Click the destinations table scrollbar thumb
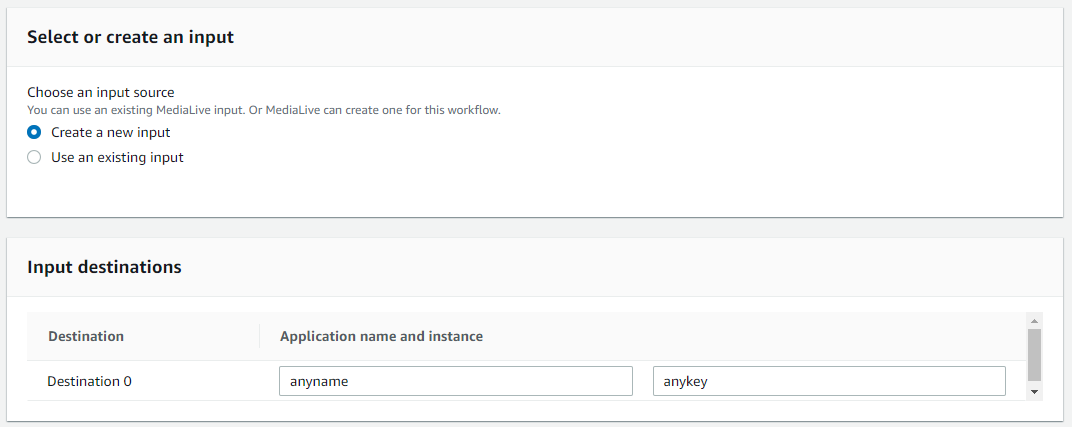 1034,355
